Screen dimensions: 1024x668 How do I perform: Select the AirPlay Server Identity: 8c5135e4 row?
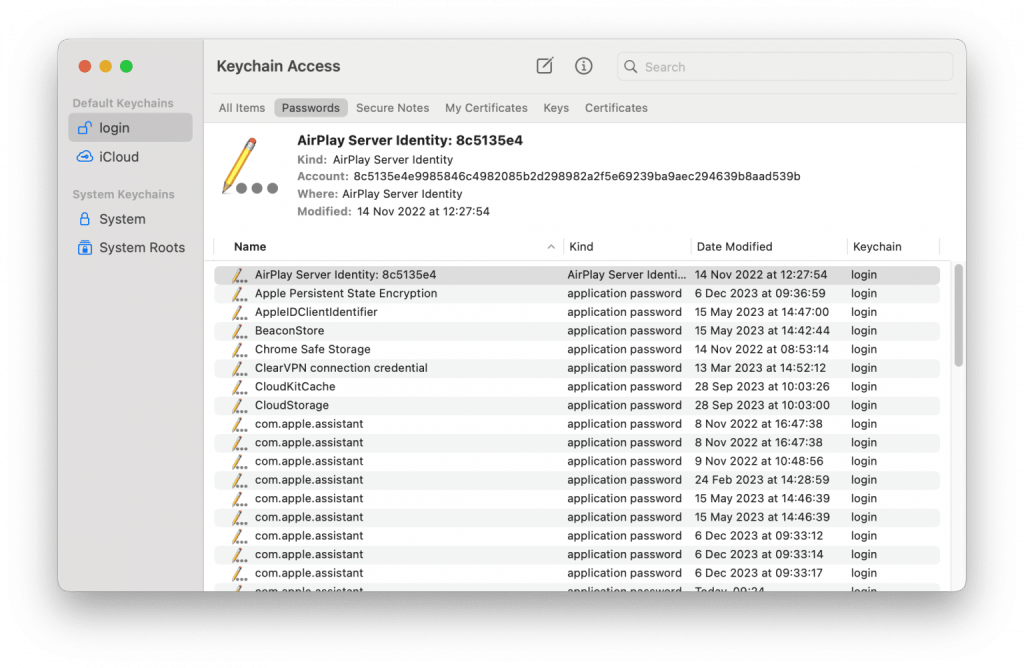click(577, 275)
